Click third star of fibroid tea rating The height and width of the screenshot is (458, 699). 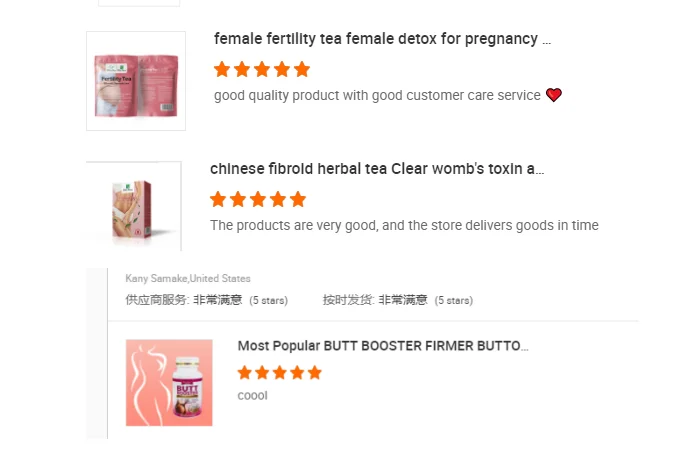tap(258, 199)
